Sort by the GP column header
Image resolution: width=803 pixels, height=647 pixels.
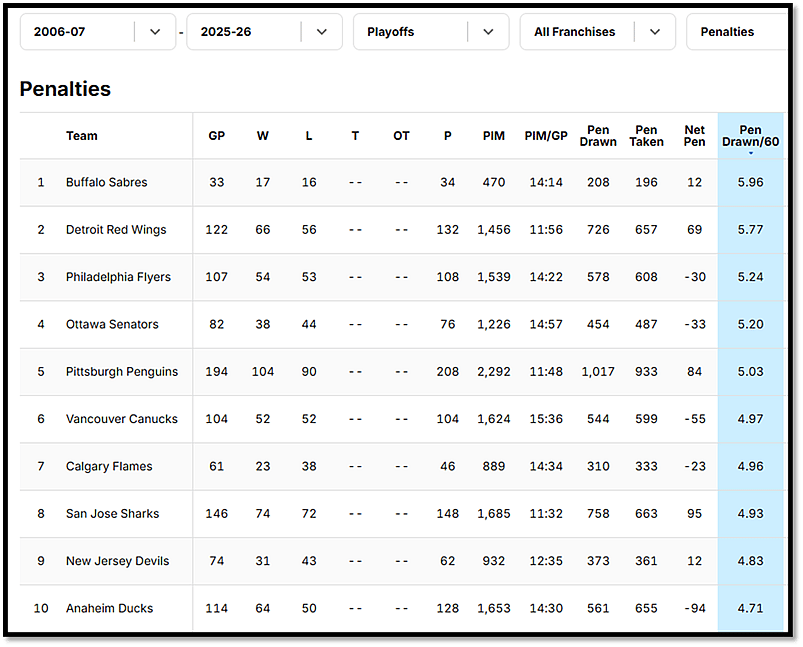click(x=216, y=136)
